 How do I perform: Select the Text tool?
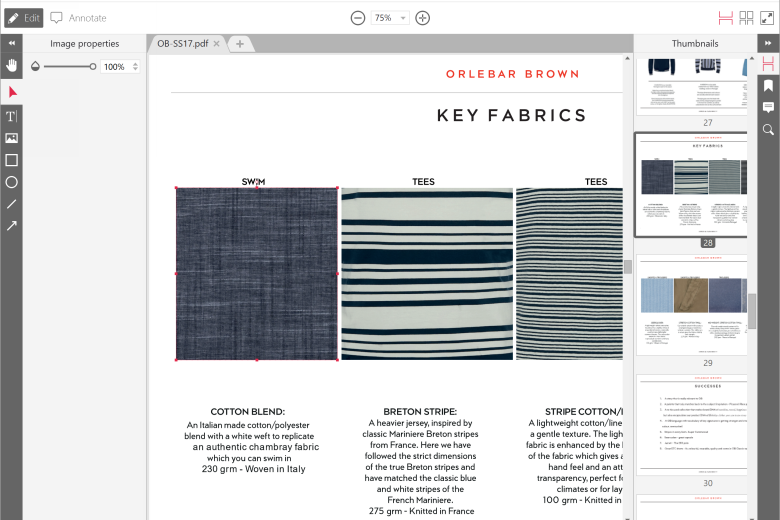tap(11, 116)
